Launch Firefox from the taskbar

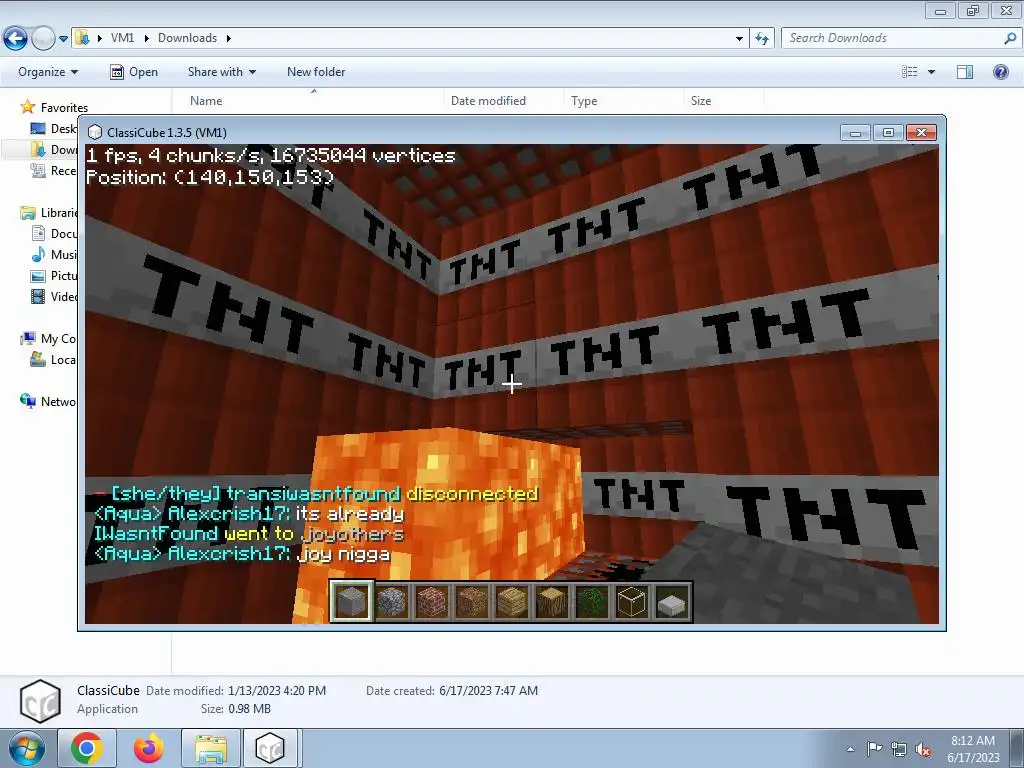point(148,748)
